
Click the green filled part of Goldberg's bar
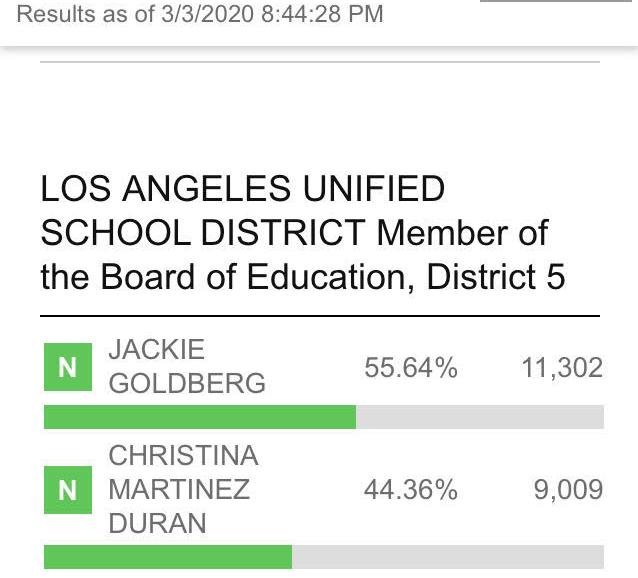(x=200, y=417)
